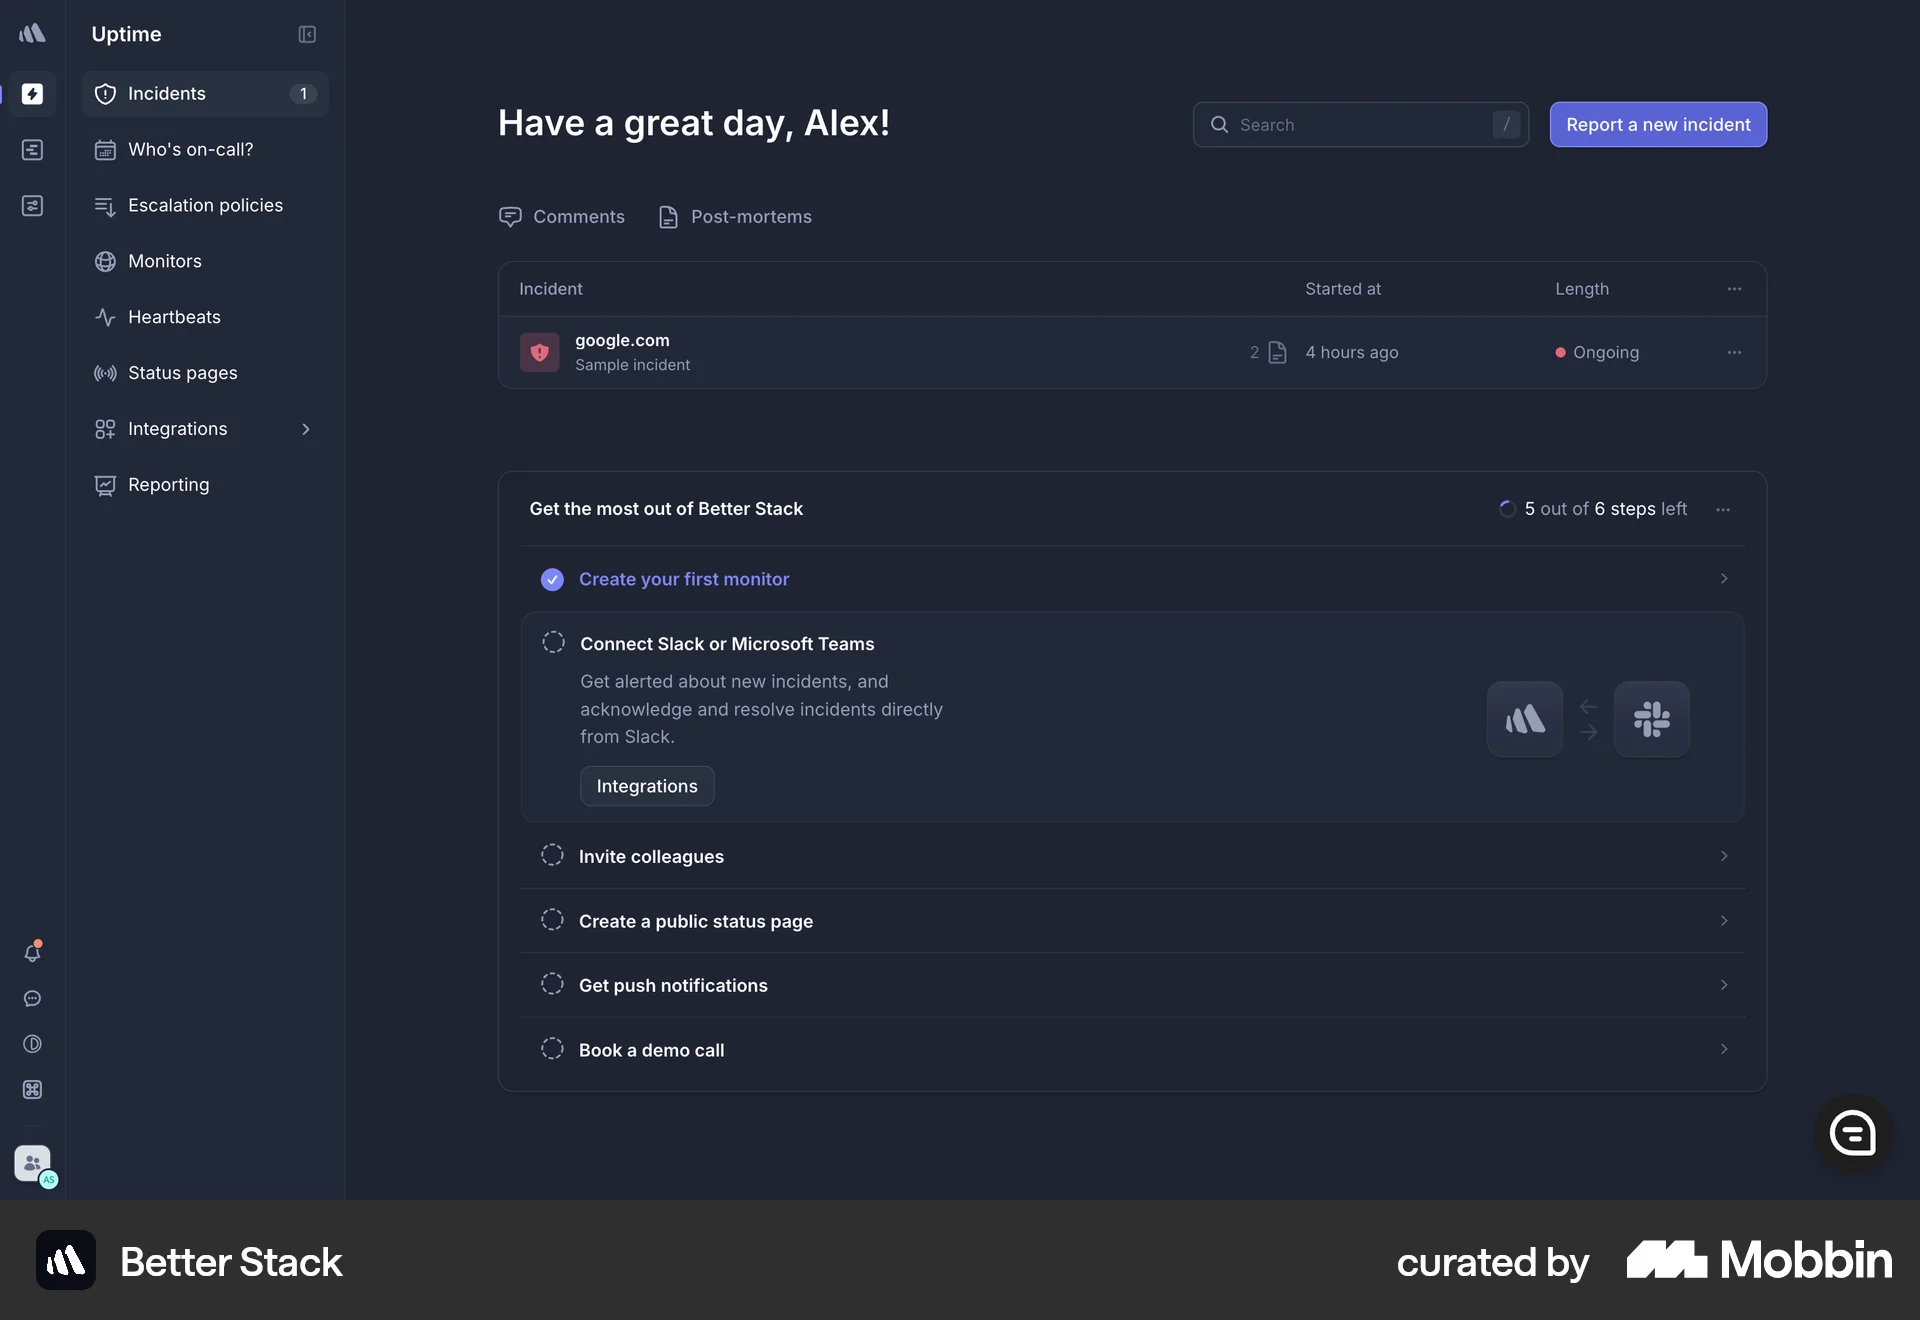This screenshot has width=1920, height=1320.
Task: Open the incident row ellipsis menu
Action: click(x=1735, y=352)
